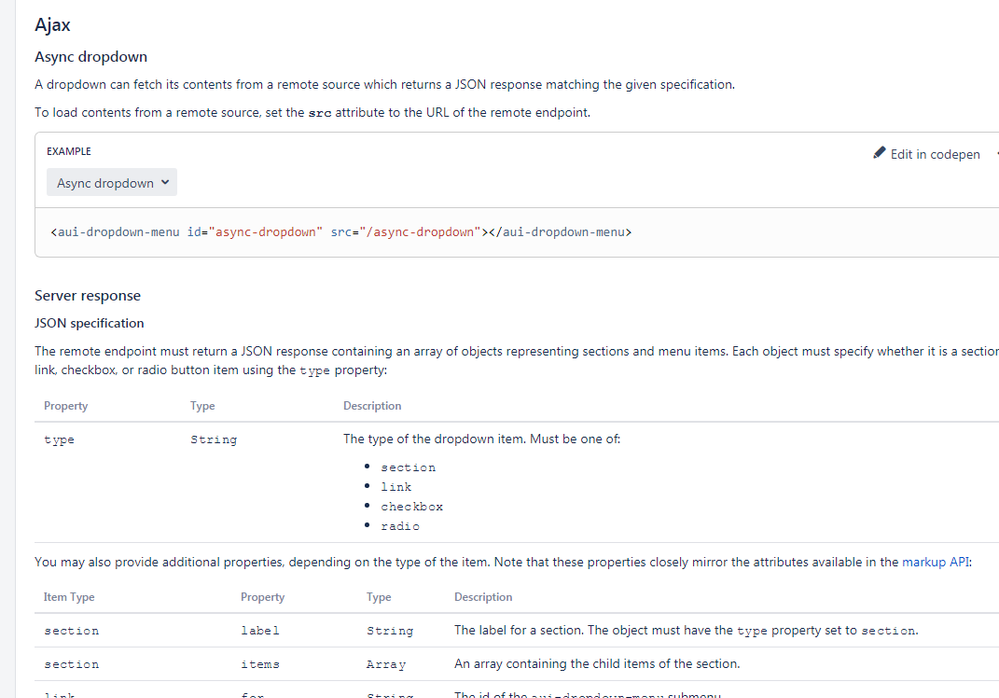
Task: Open the markup API link
Action: (x=935, y=562)
